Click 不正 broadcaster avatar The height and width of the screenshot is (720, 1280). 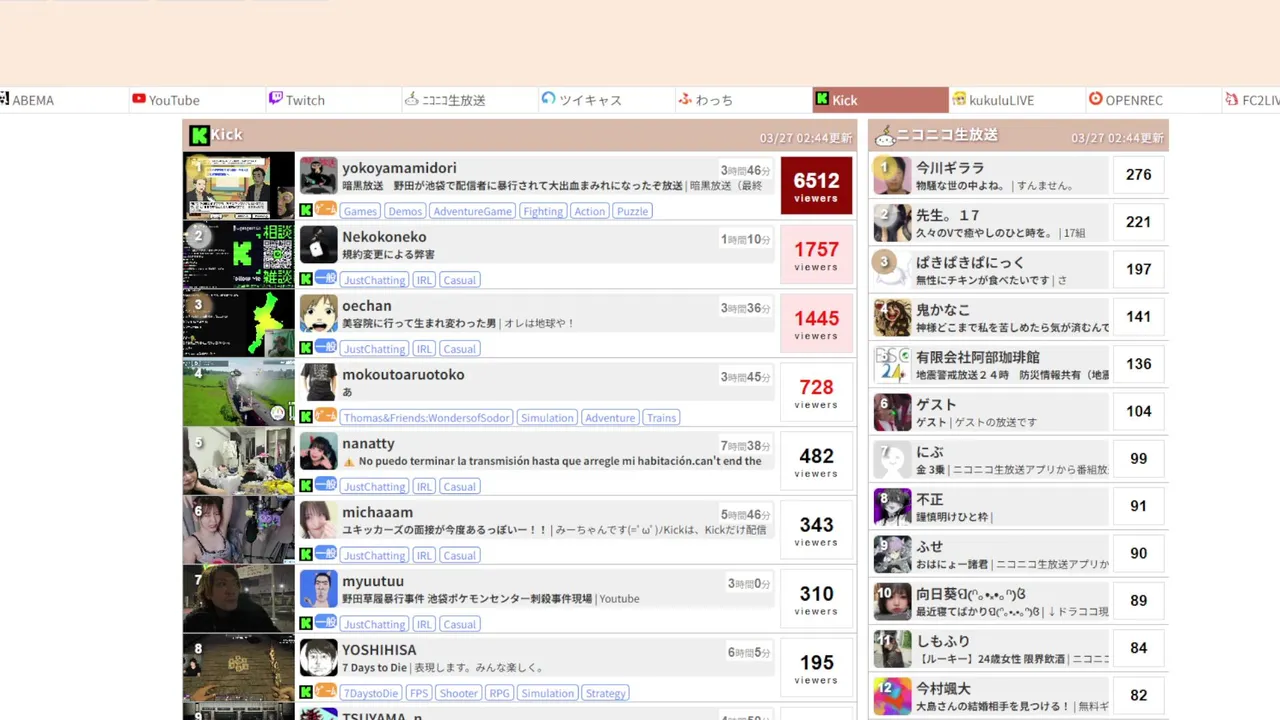(892, 507)
